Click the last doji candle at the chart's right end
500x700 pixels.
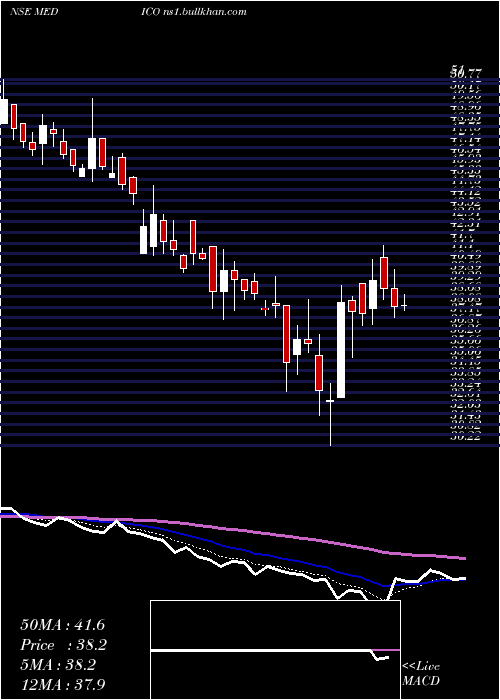[404, 305]
